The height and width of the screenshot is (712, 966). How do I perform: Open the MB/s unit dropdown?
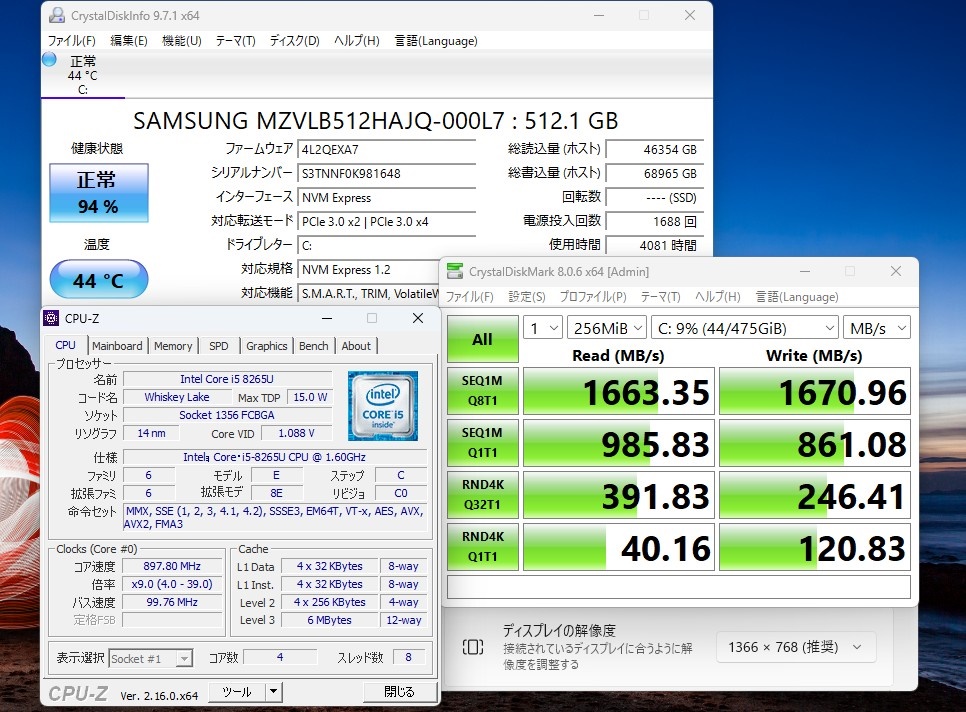(x=877, y=328)
